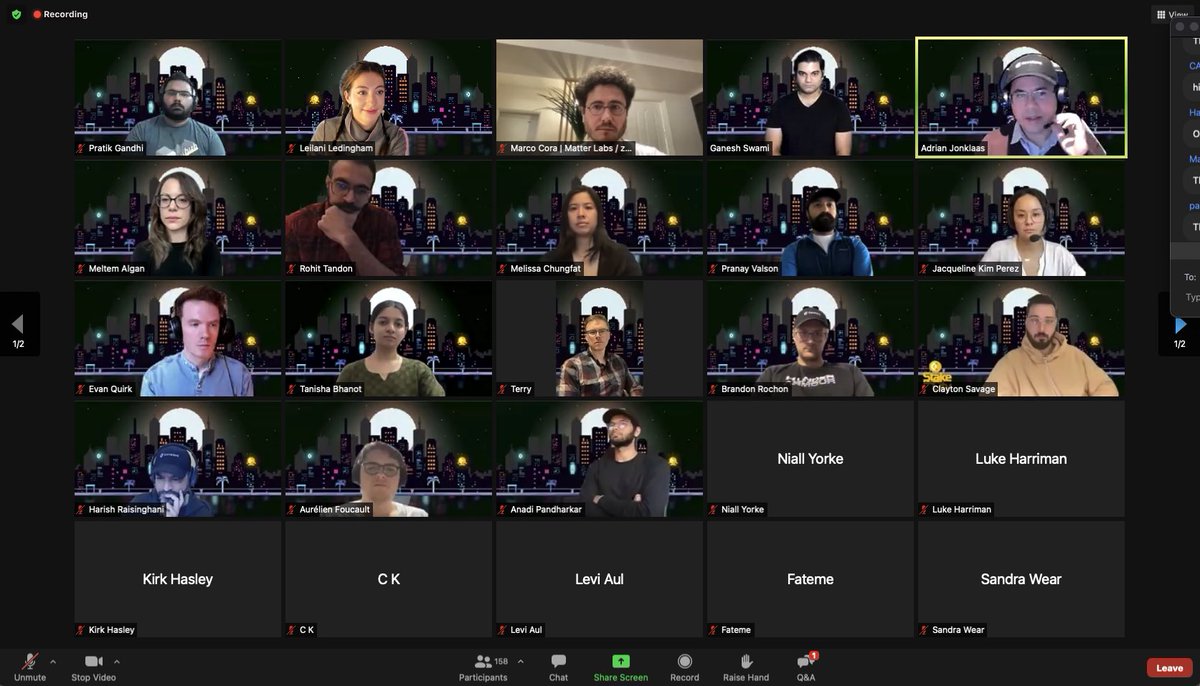This screenshot has width=1200, height=686.
Task: Select Anadi Pandharkar's video tile
Action: [600, 459]
